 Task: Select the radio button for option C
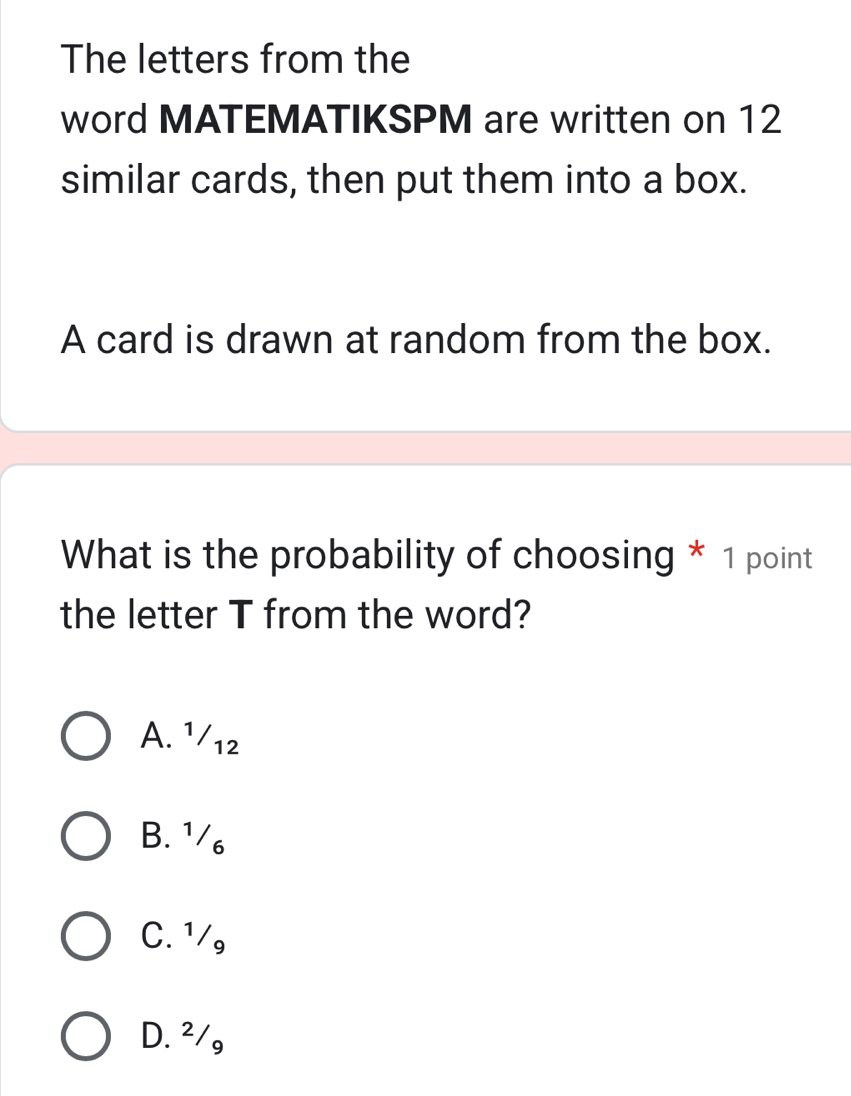pyautogui.click(x=85, y=937)
